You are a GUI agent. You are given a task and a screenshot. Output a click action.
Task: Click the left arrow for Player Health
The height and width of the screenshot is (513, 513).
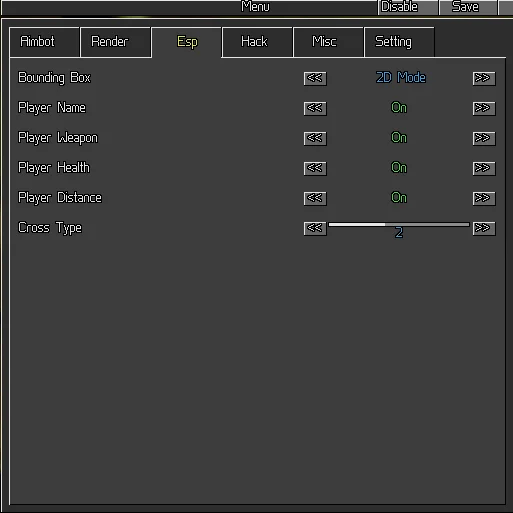click(x=315, y=168)
